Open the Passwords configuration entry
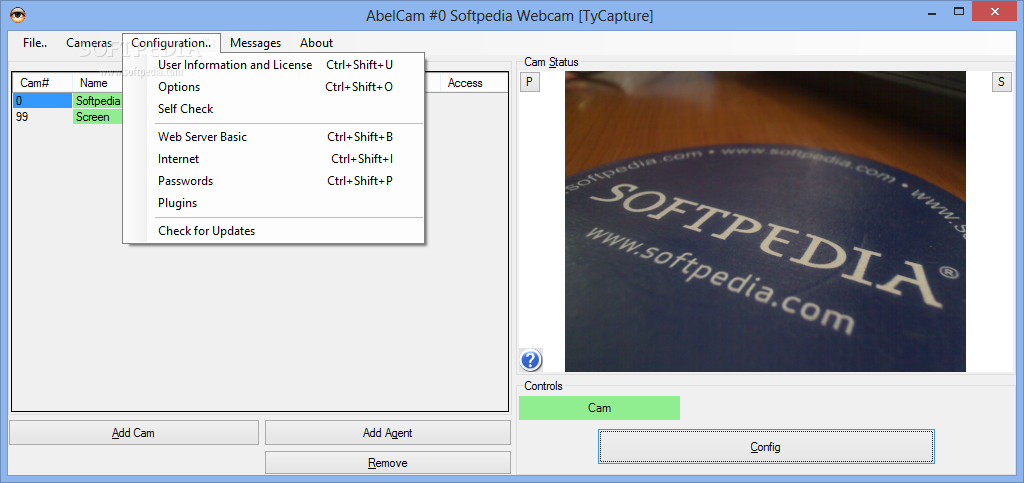1024x483 pixels. [x=274, y=181]
